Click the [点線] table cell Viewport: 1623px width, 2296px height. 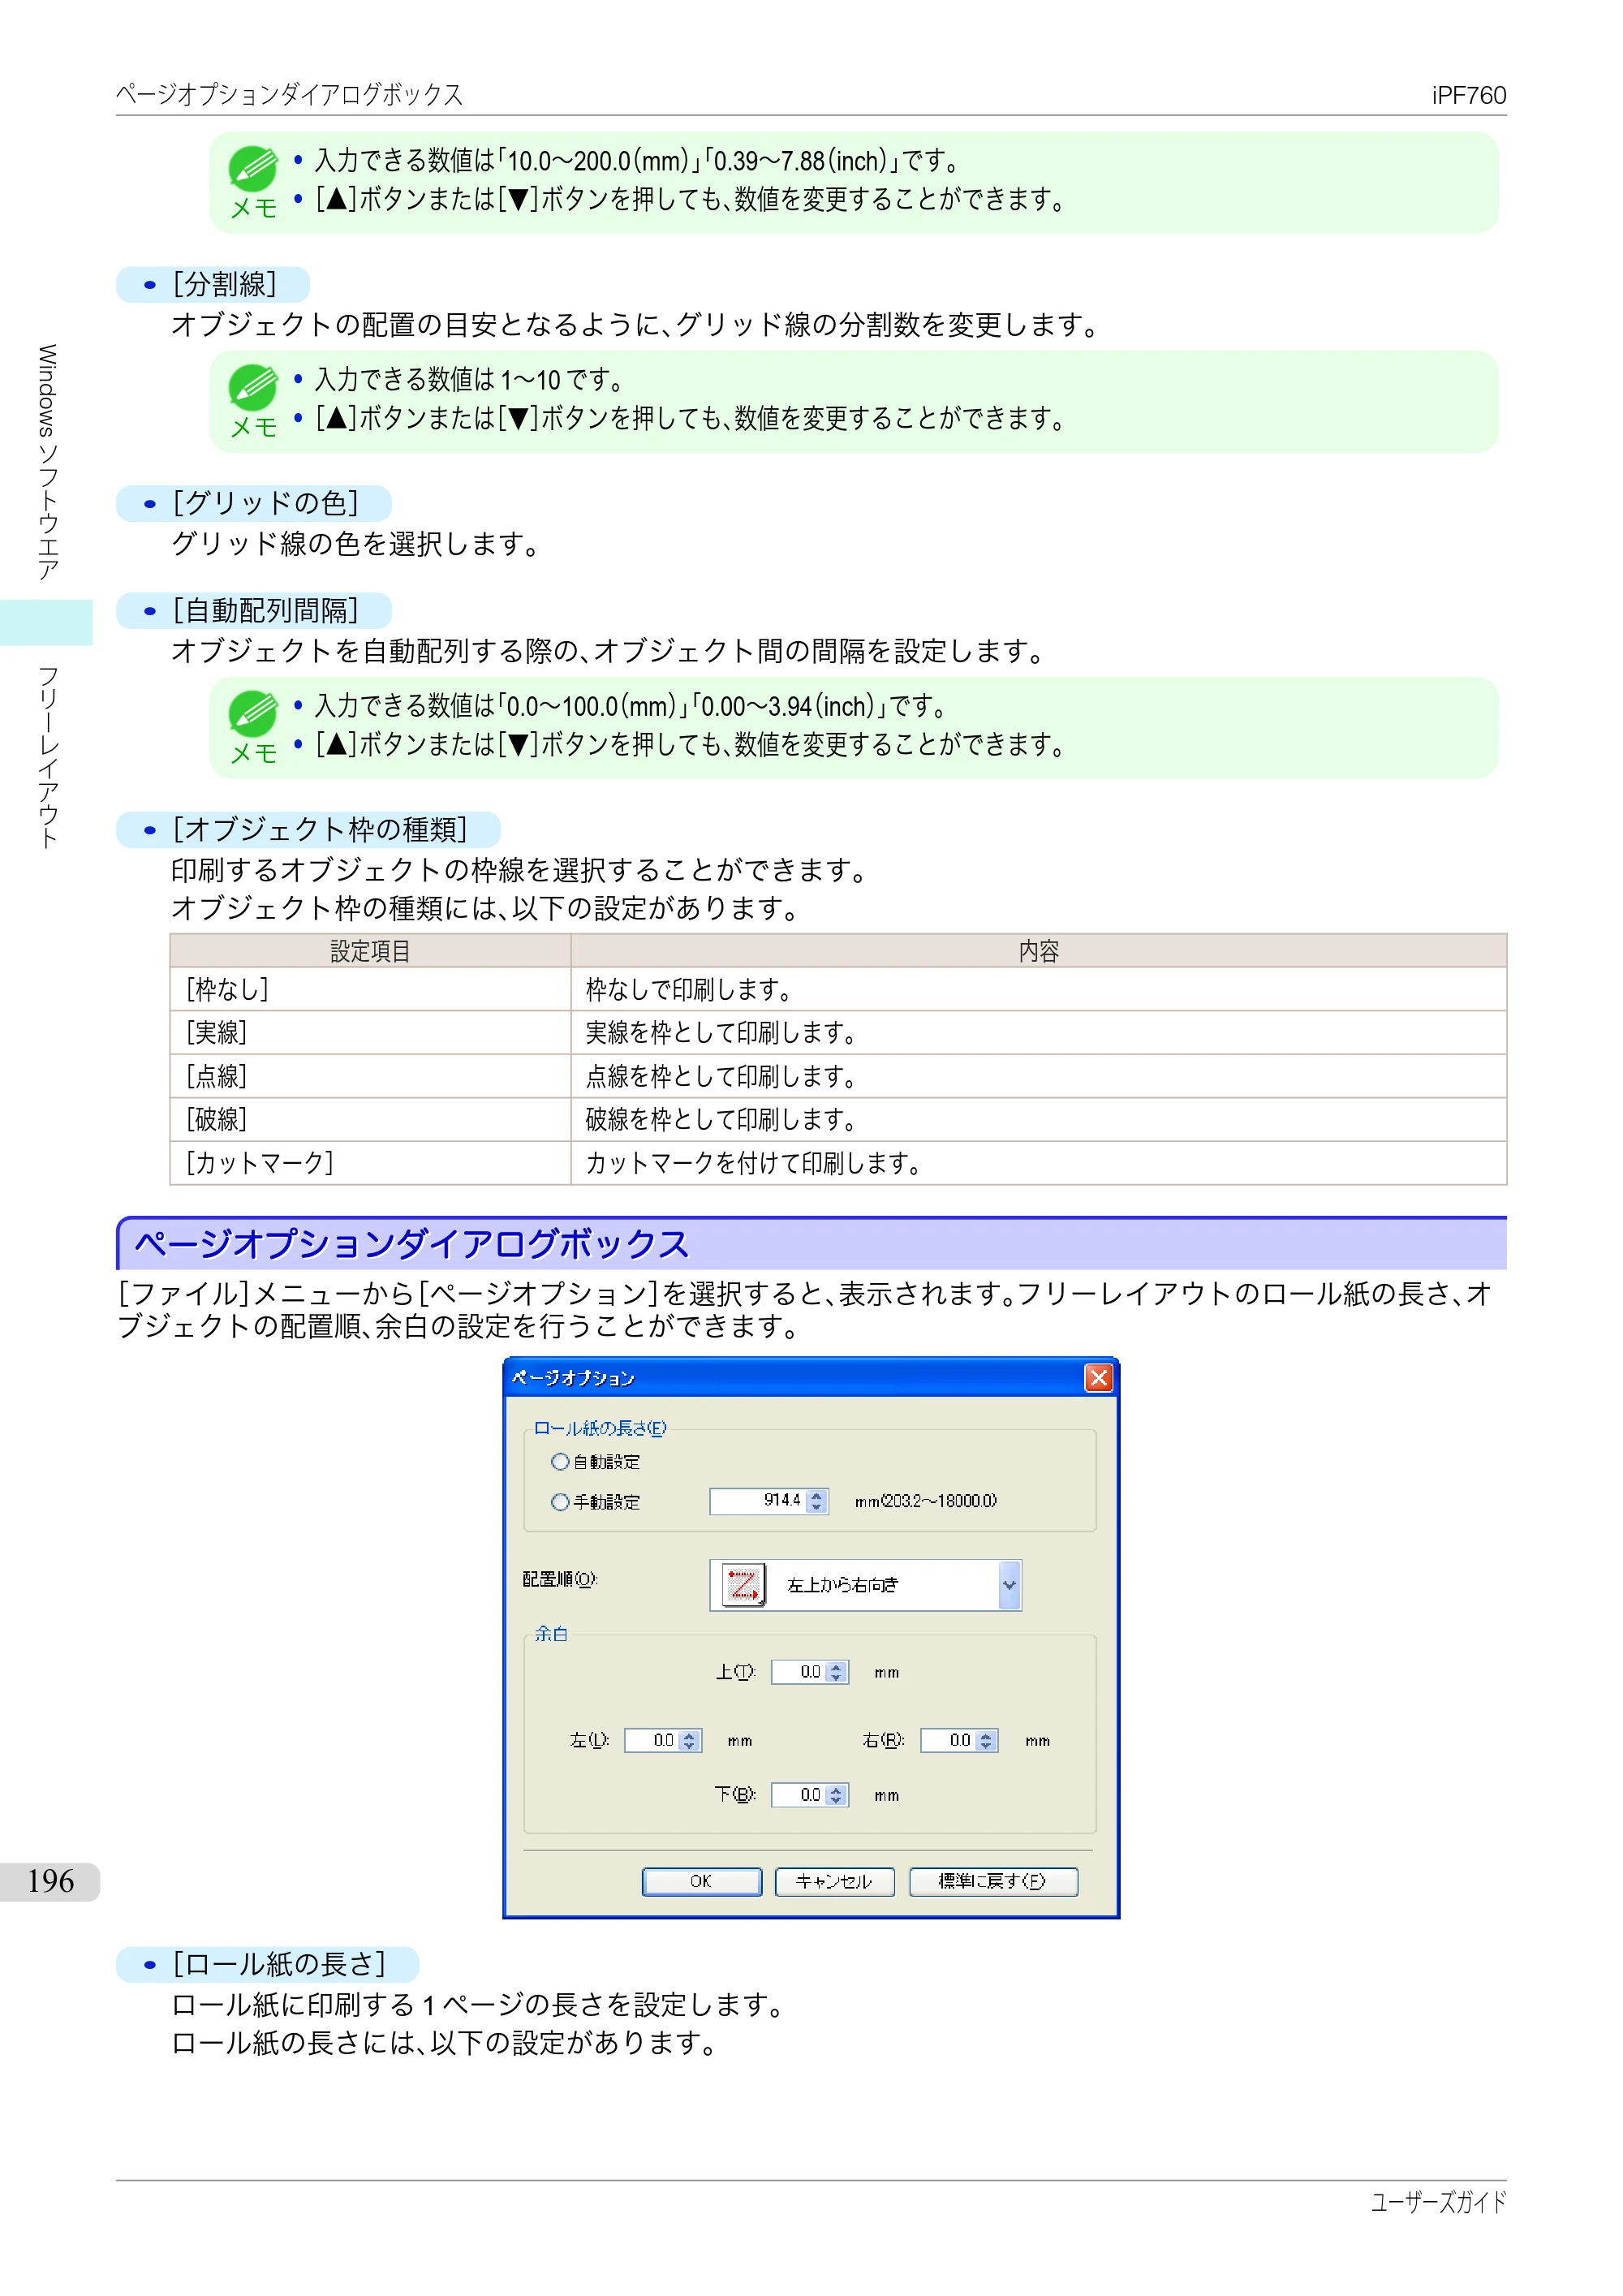coord(370,1076)
